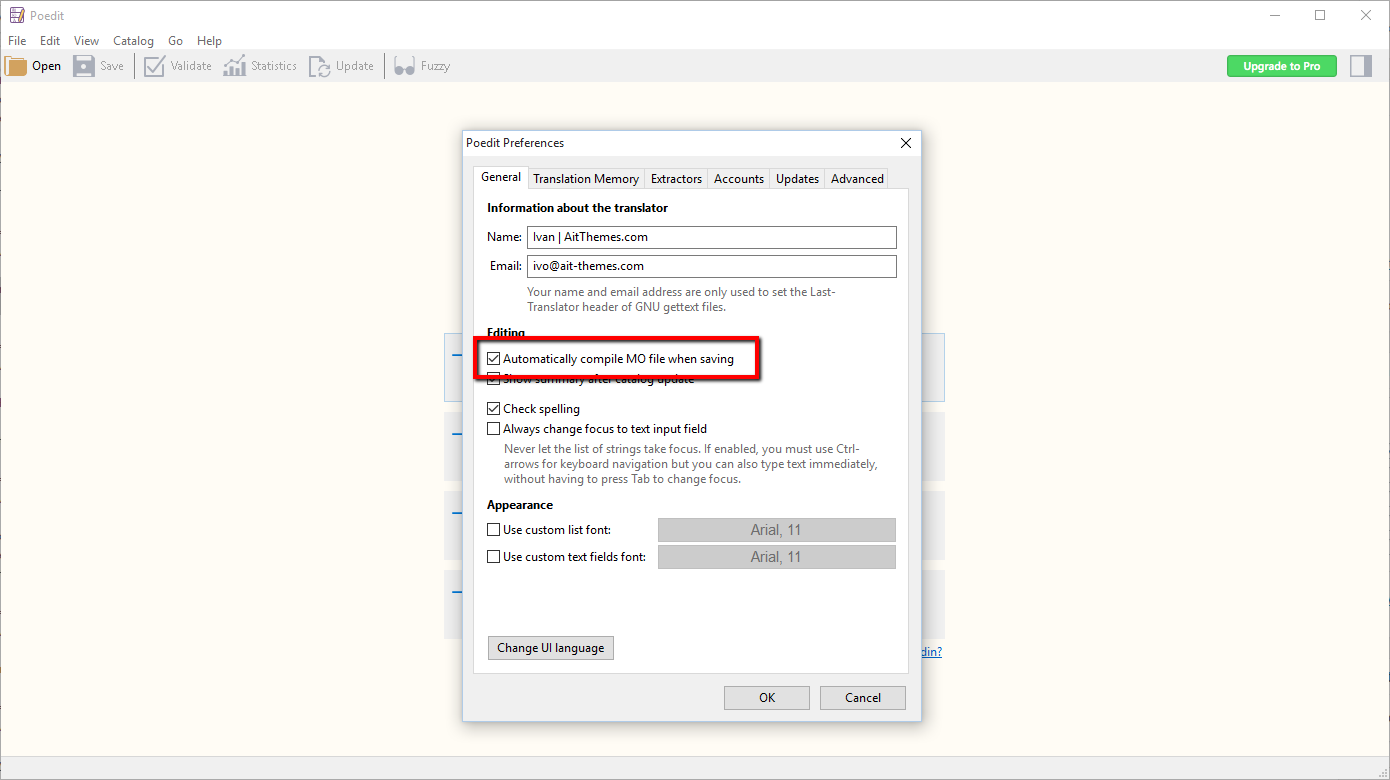
Task: Enable Always change focus to text input field
Action: [494, 429]
